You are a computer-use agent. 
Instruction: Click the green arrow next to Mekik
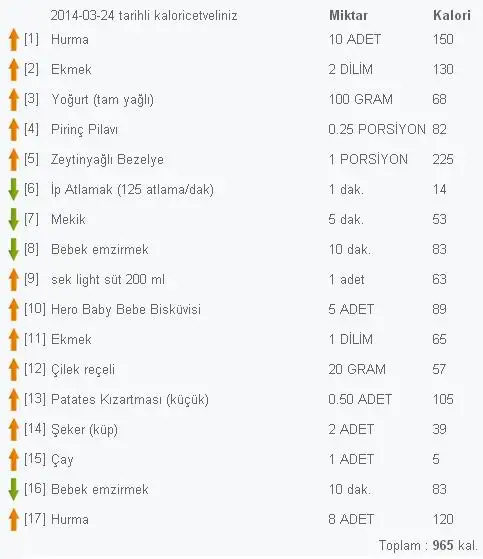pos(14,219)
